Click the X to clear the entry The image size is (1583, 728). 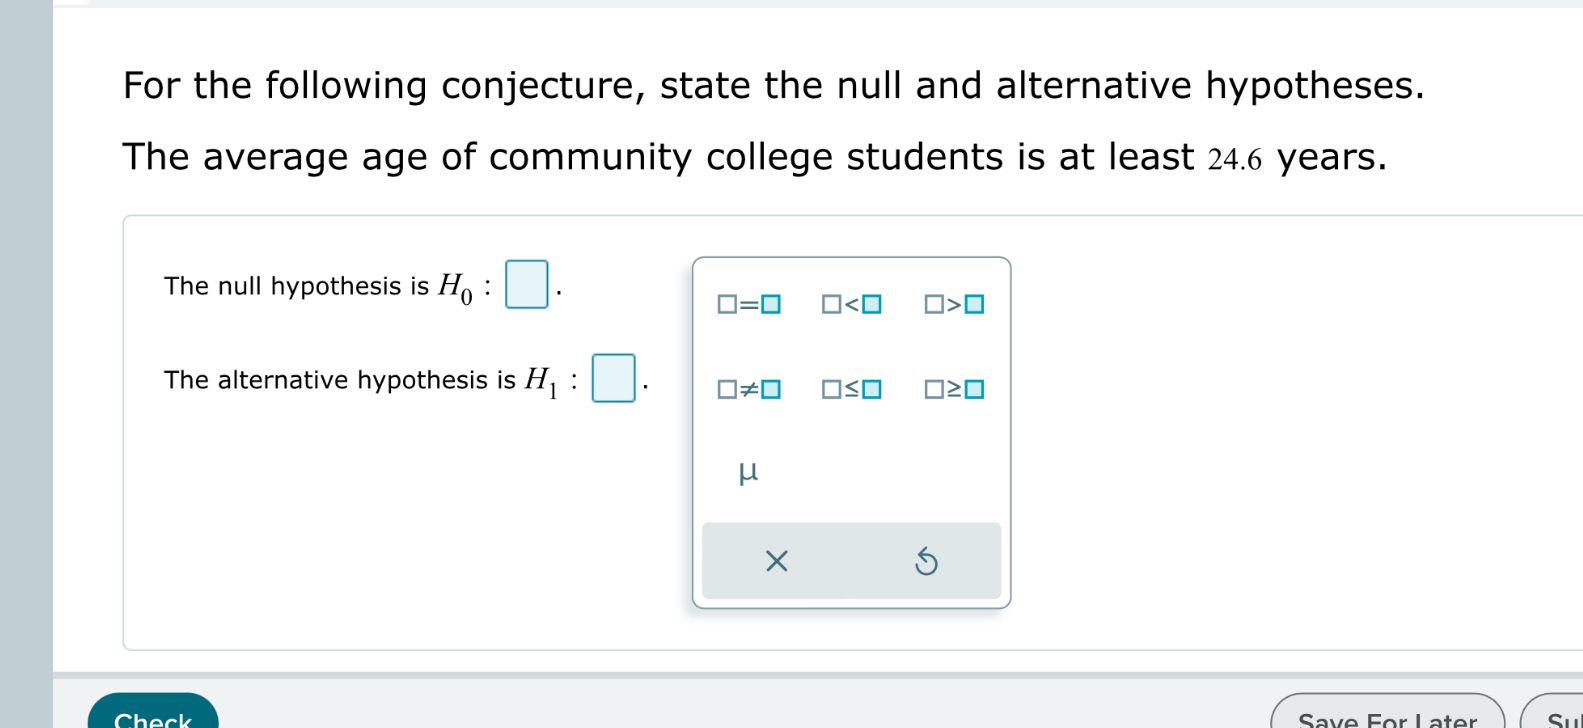776,561
